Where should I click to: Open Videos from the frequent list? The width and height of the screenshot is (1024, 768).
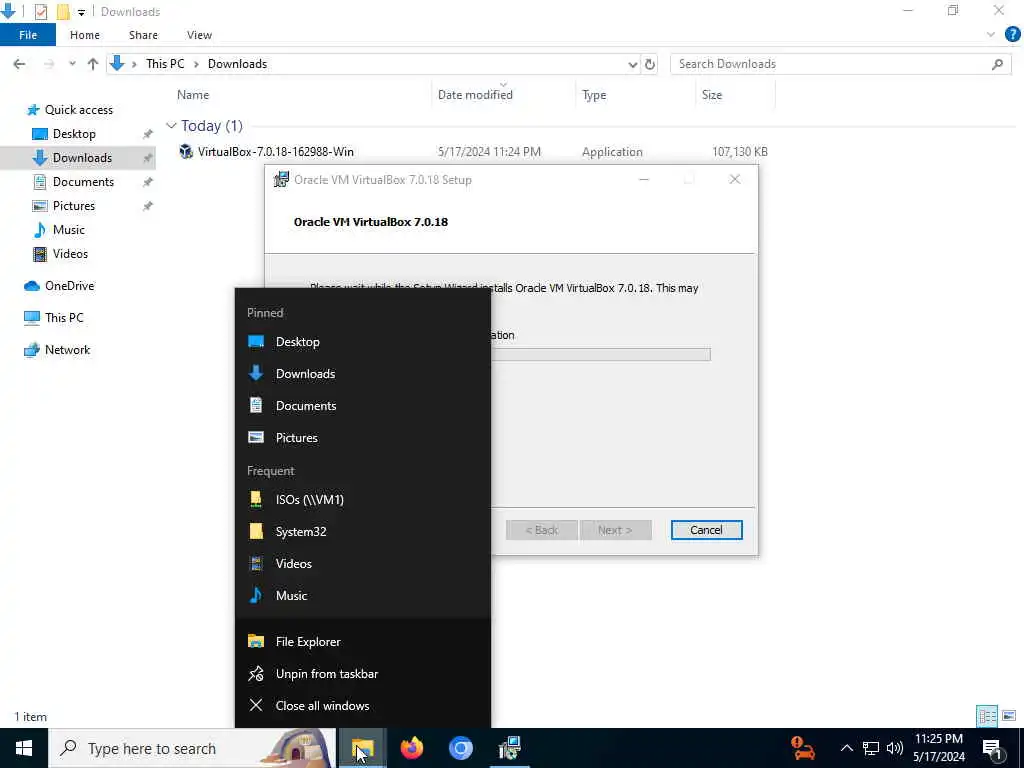[x=362, y=564]
